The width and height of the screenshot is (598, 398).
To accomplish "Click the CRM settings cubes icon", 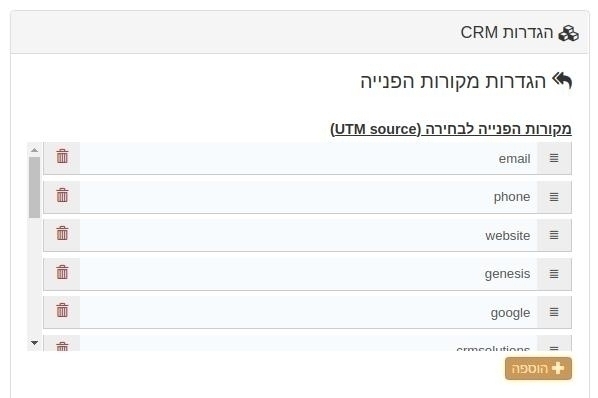I will [x=568, y=33].
